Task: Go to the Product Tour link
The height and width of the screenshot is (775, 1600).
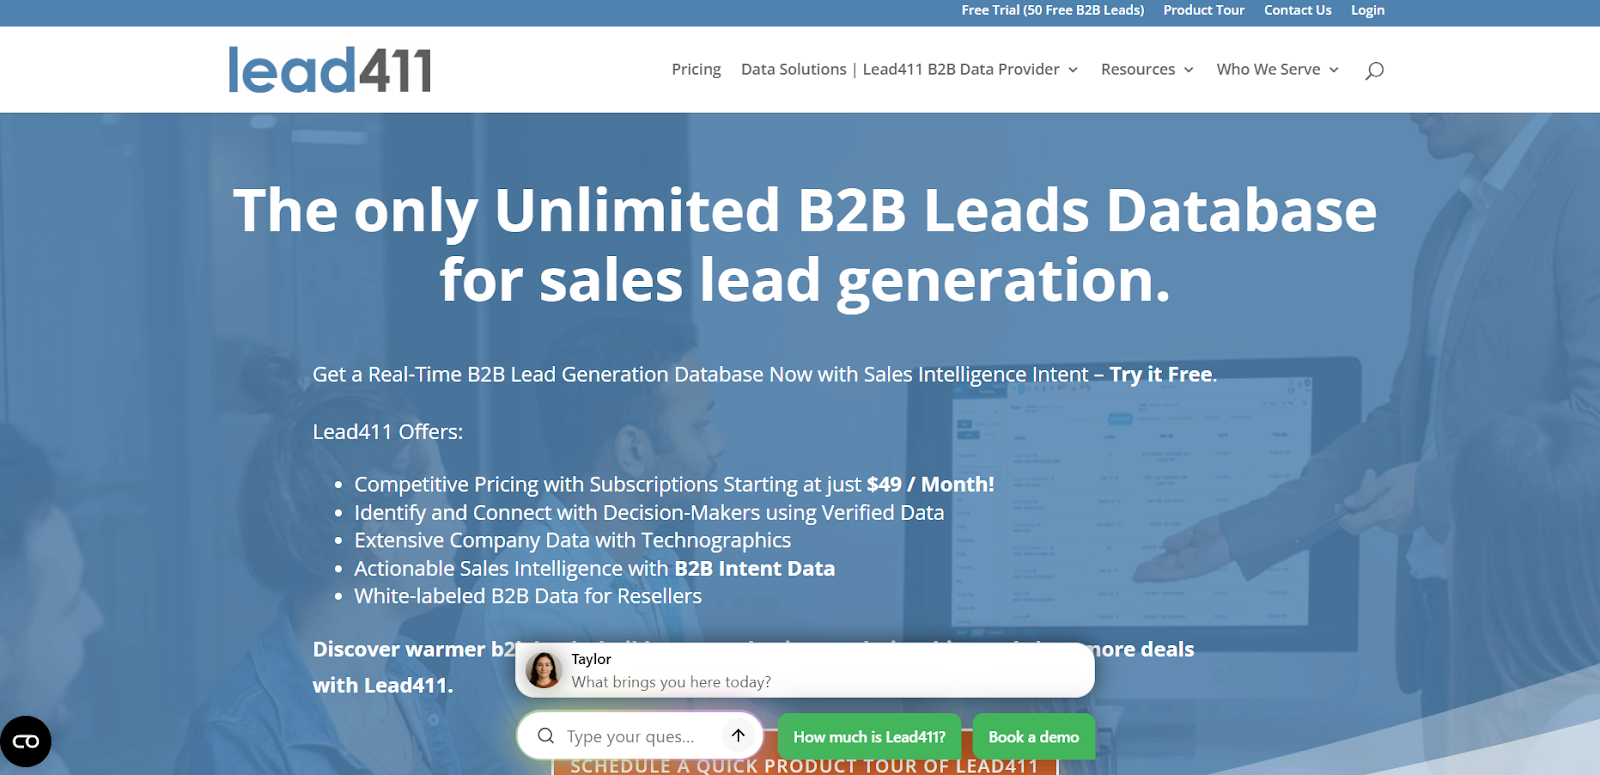Action: (1203, 10)
